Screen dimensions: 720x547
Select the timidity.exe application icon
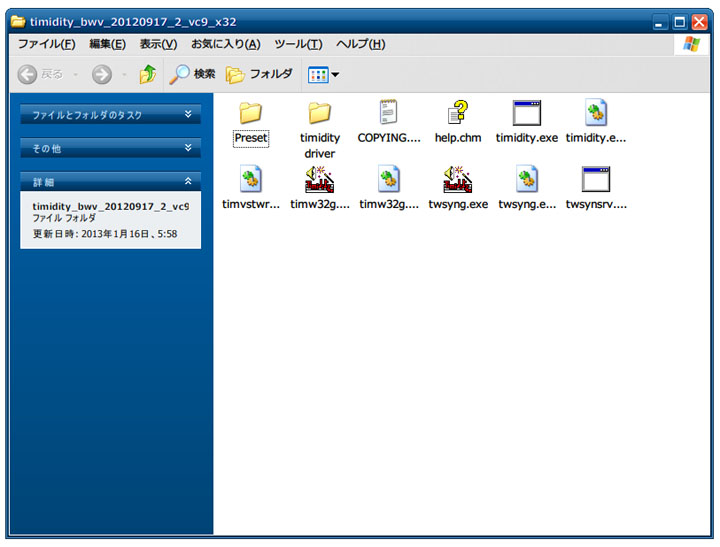pyautogui.click(x=527, y=113)
